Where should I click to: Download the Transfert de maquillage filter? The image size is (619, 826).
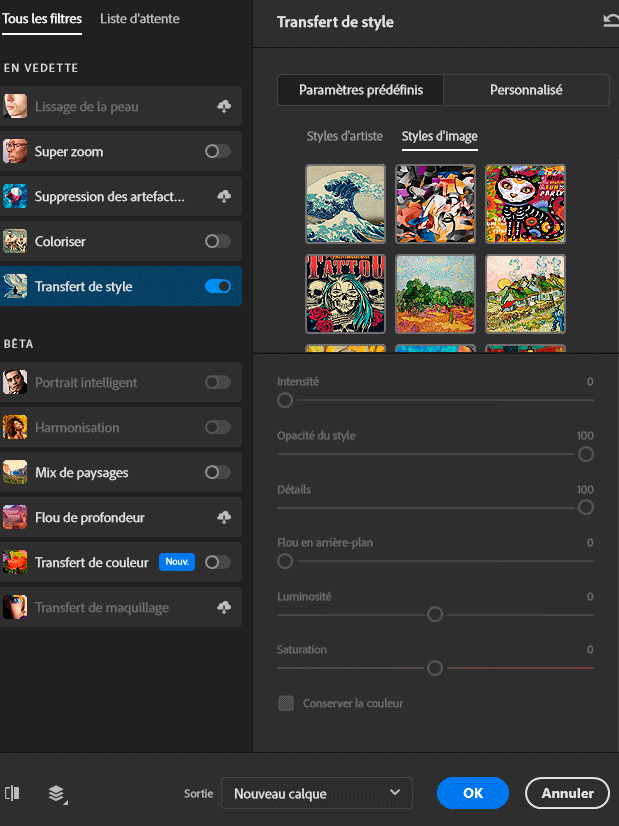tap(224, 607)
